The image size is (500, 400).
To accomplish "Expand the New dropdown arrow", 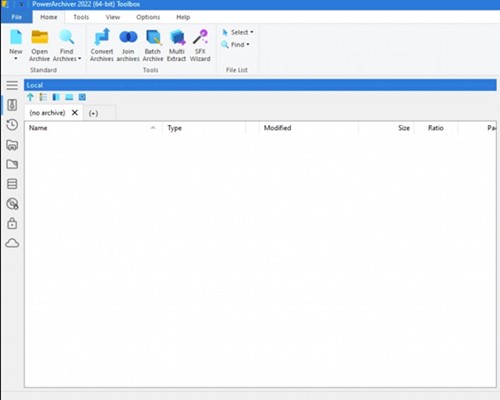I will [16, 59].
